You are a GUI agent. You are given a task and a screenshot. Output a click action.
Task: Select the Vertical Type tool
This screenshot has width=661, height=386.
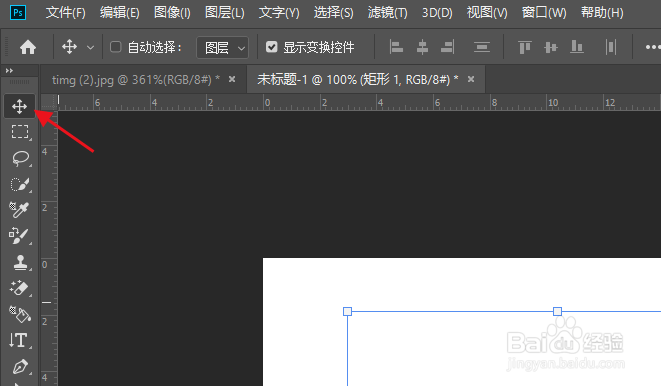19,340
